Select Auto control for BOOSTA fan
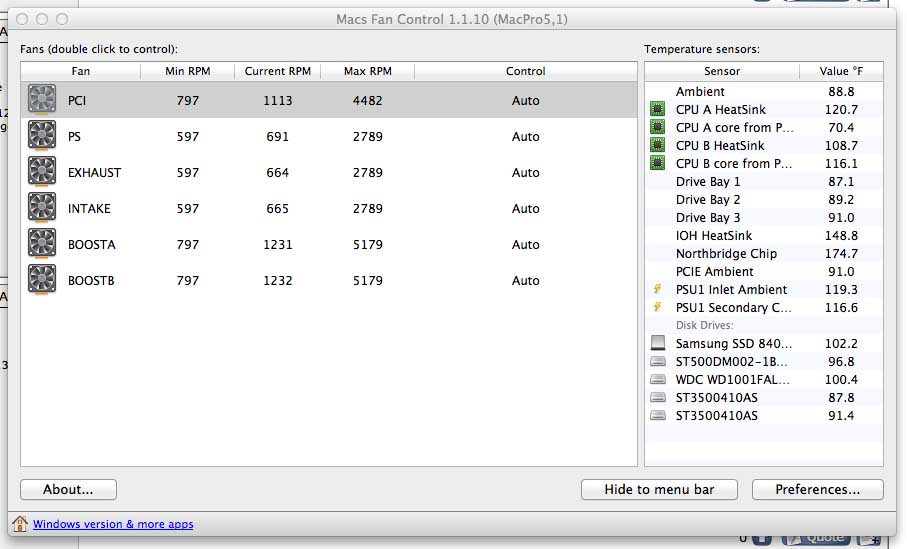 pos(525,244)
